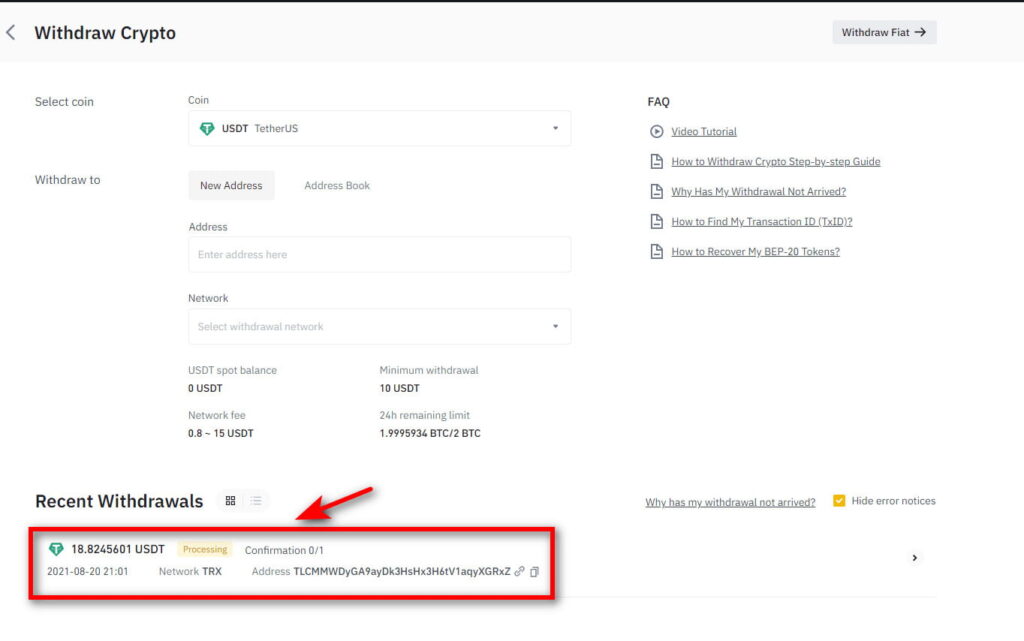
Task: Click the Video Tutorial play icon
Action: [656, 131]
